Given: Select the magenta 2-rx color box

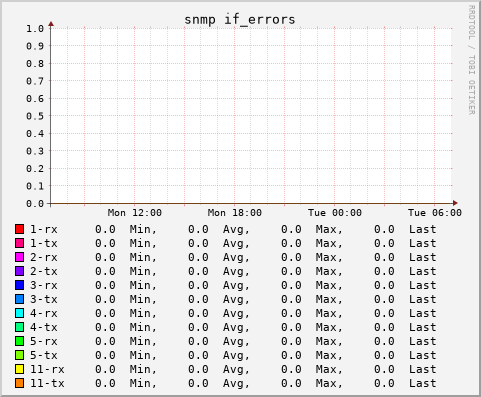Looking at the screenshot, I should click(x=20, y=257).
